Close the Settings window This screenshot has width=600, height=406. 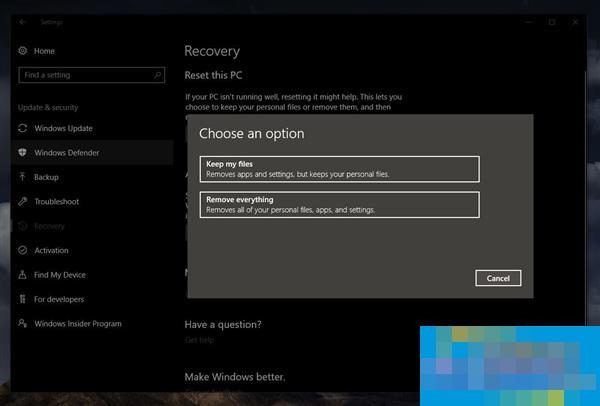(x=575, y=22)
